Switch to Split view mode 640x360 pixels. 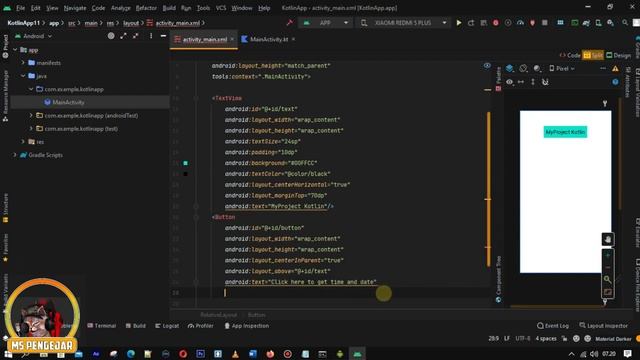click(593, 55)
